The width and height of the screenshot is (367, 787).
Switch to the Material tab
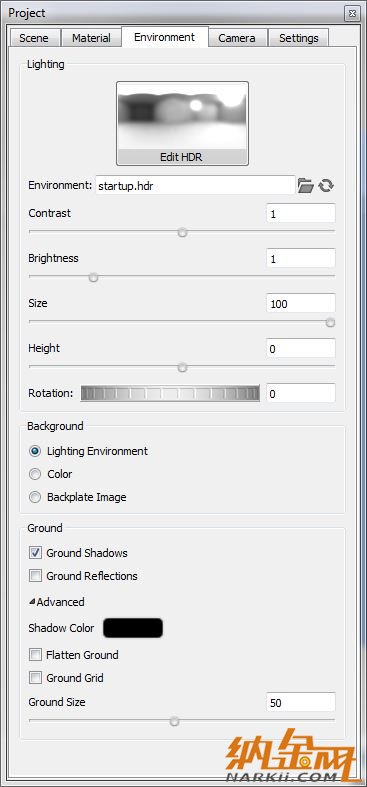[x=91, y=38]
